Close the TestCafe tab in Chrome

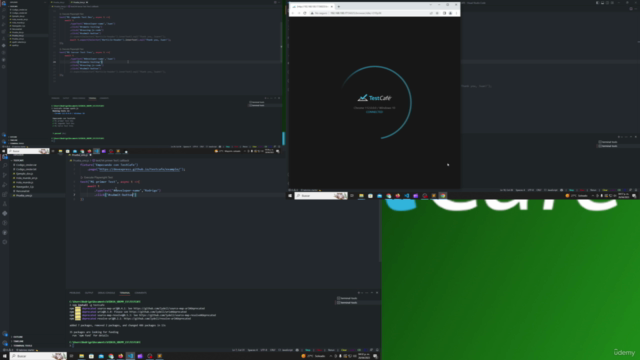332,7
